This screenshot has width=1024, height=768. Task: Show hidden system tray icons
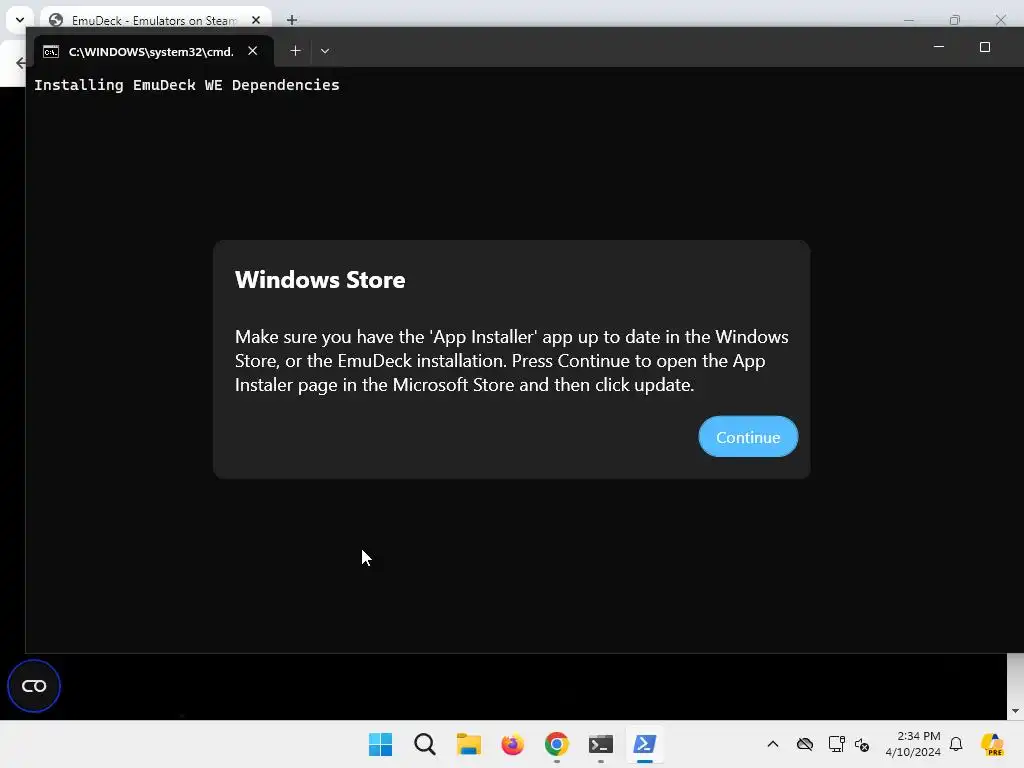[x=773, y=744]
